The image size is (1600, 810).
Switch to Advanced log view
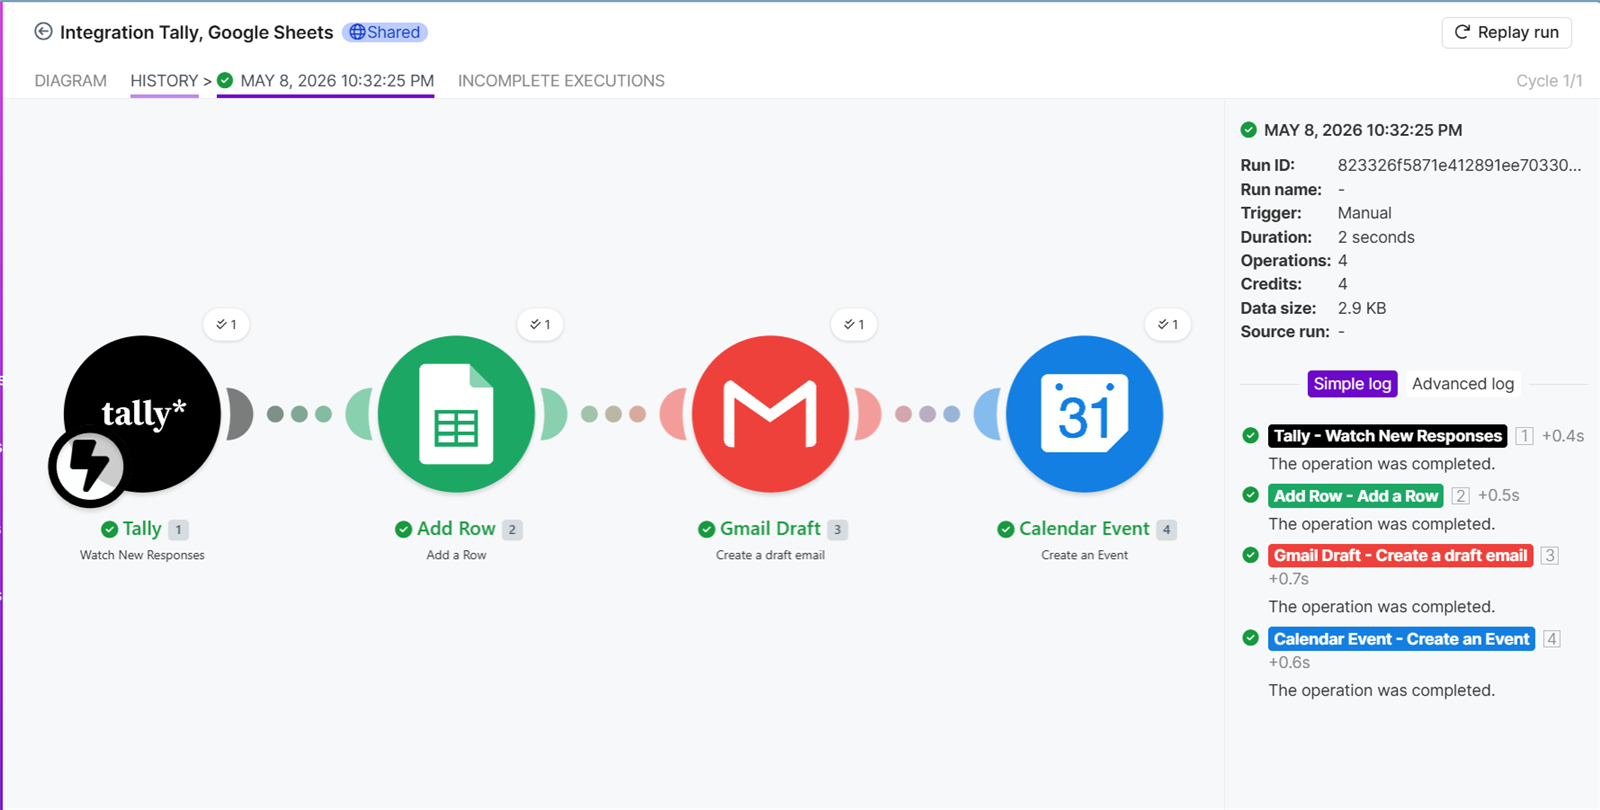1463,384
